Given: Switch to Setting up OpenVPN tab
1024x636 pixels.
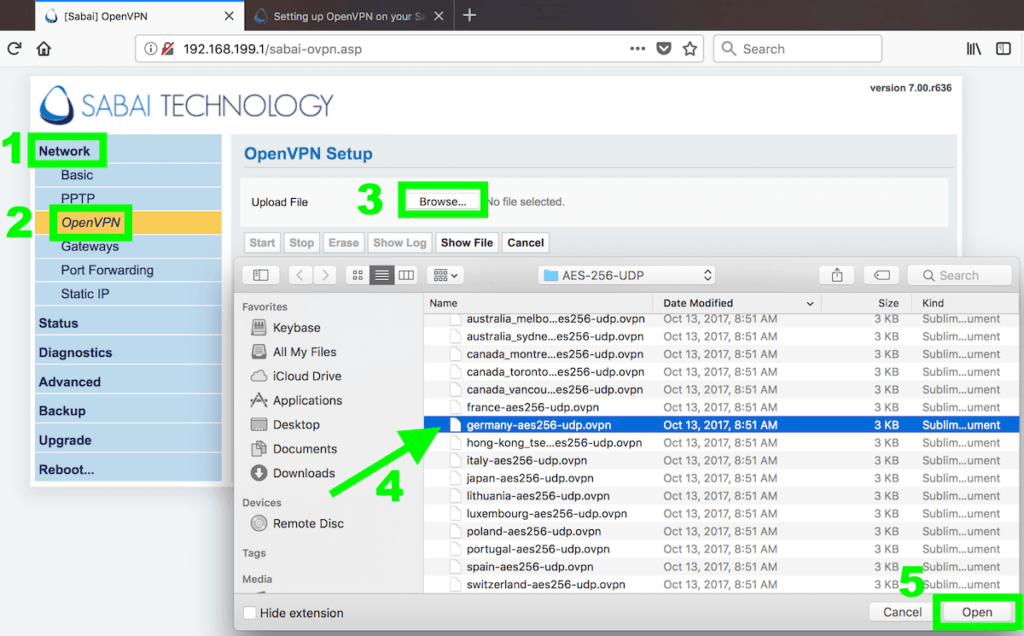Looking at the screenshot, I should click(349, 16).
